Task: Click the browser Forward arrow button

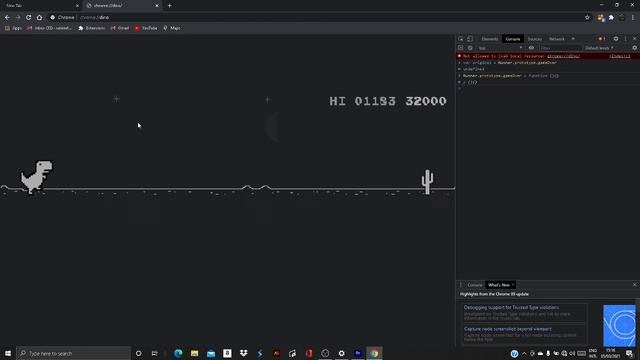Action: (x=18, y=18)
